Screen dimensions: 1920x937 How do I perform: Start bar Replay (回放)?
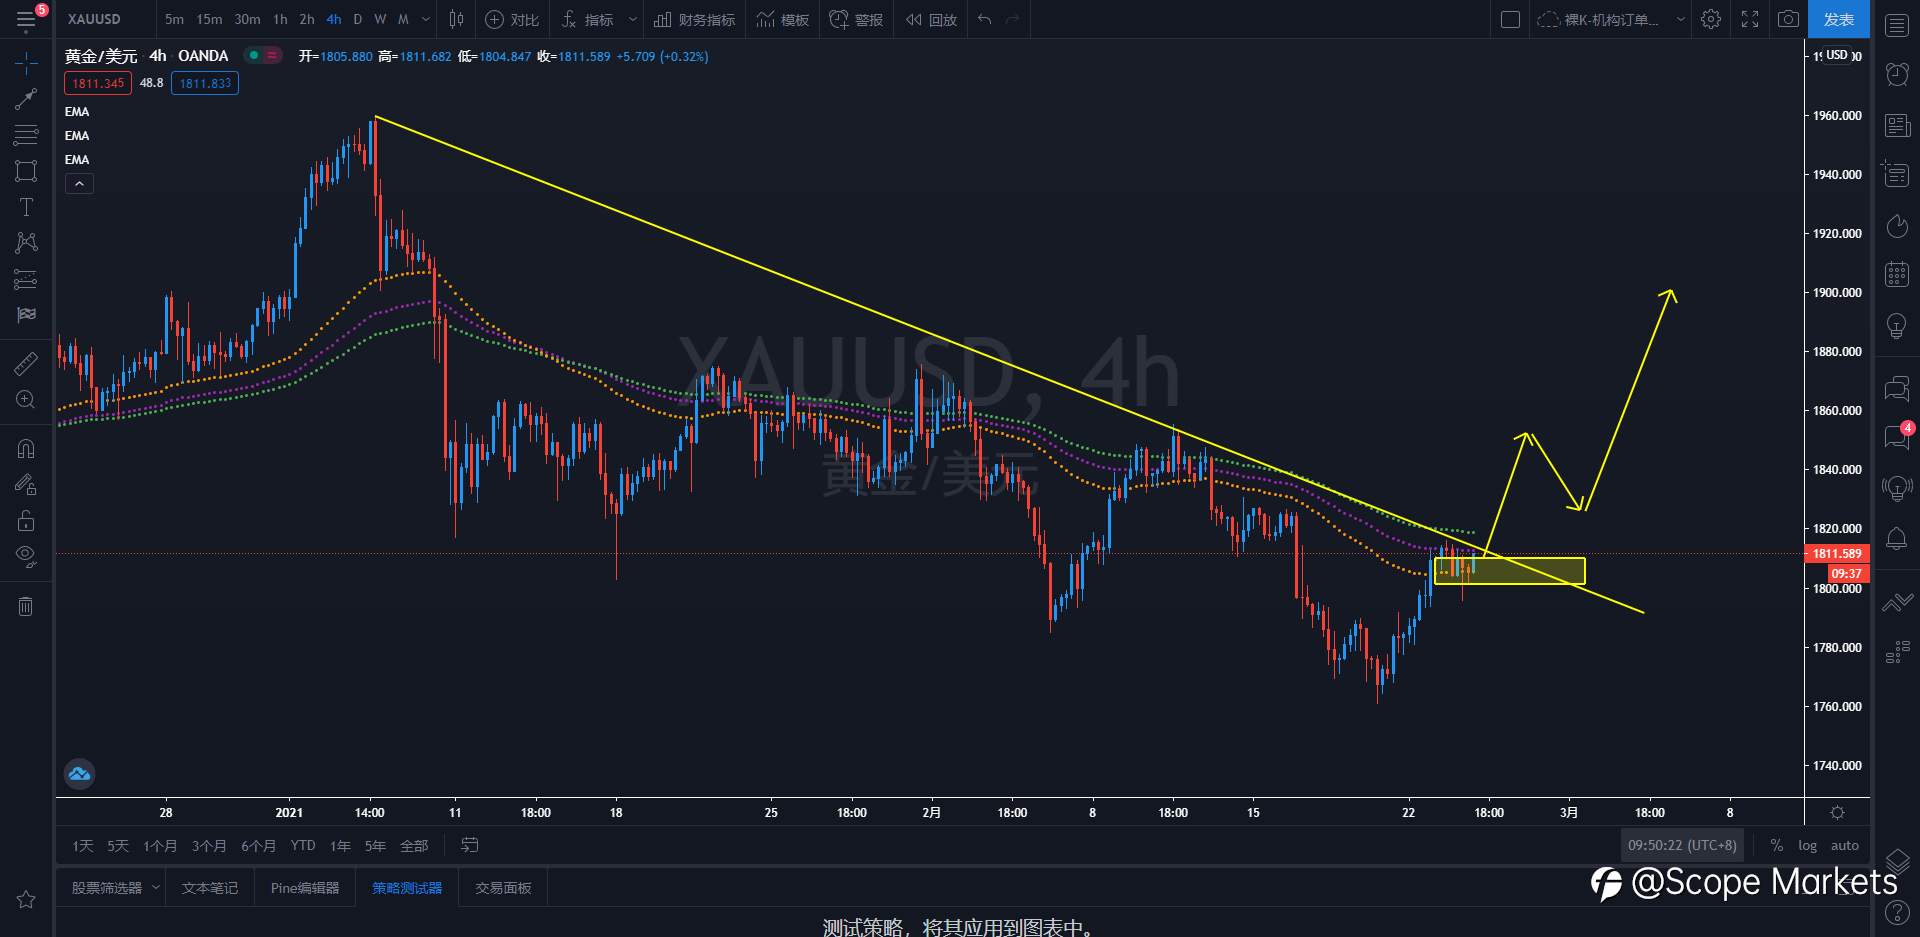pos(930,19)
